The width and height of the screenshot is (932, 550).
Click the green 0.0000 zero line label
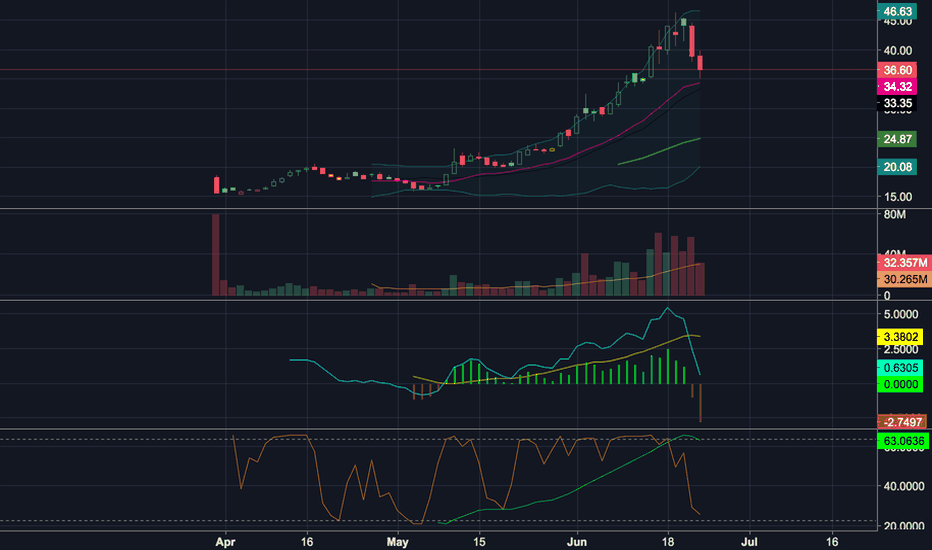tap(900, 384)
